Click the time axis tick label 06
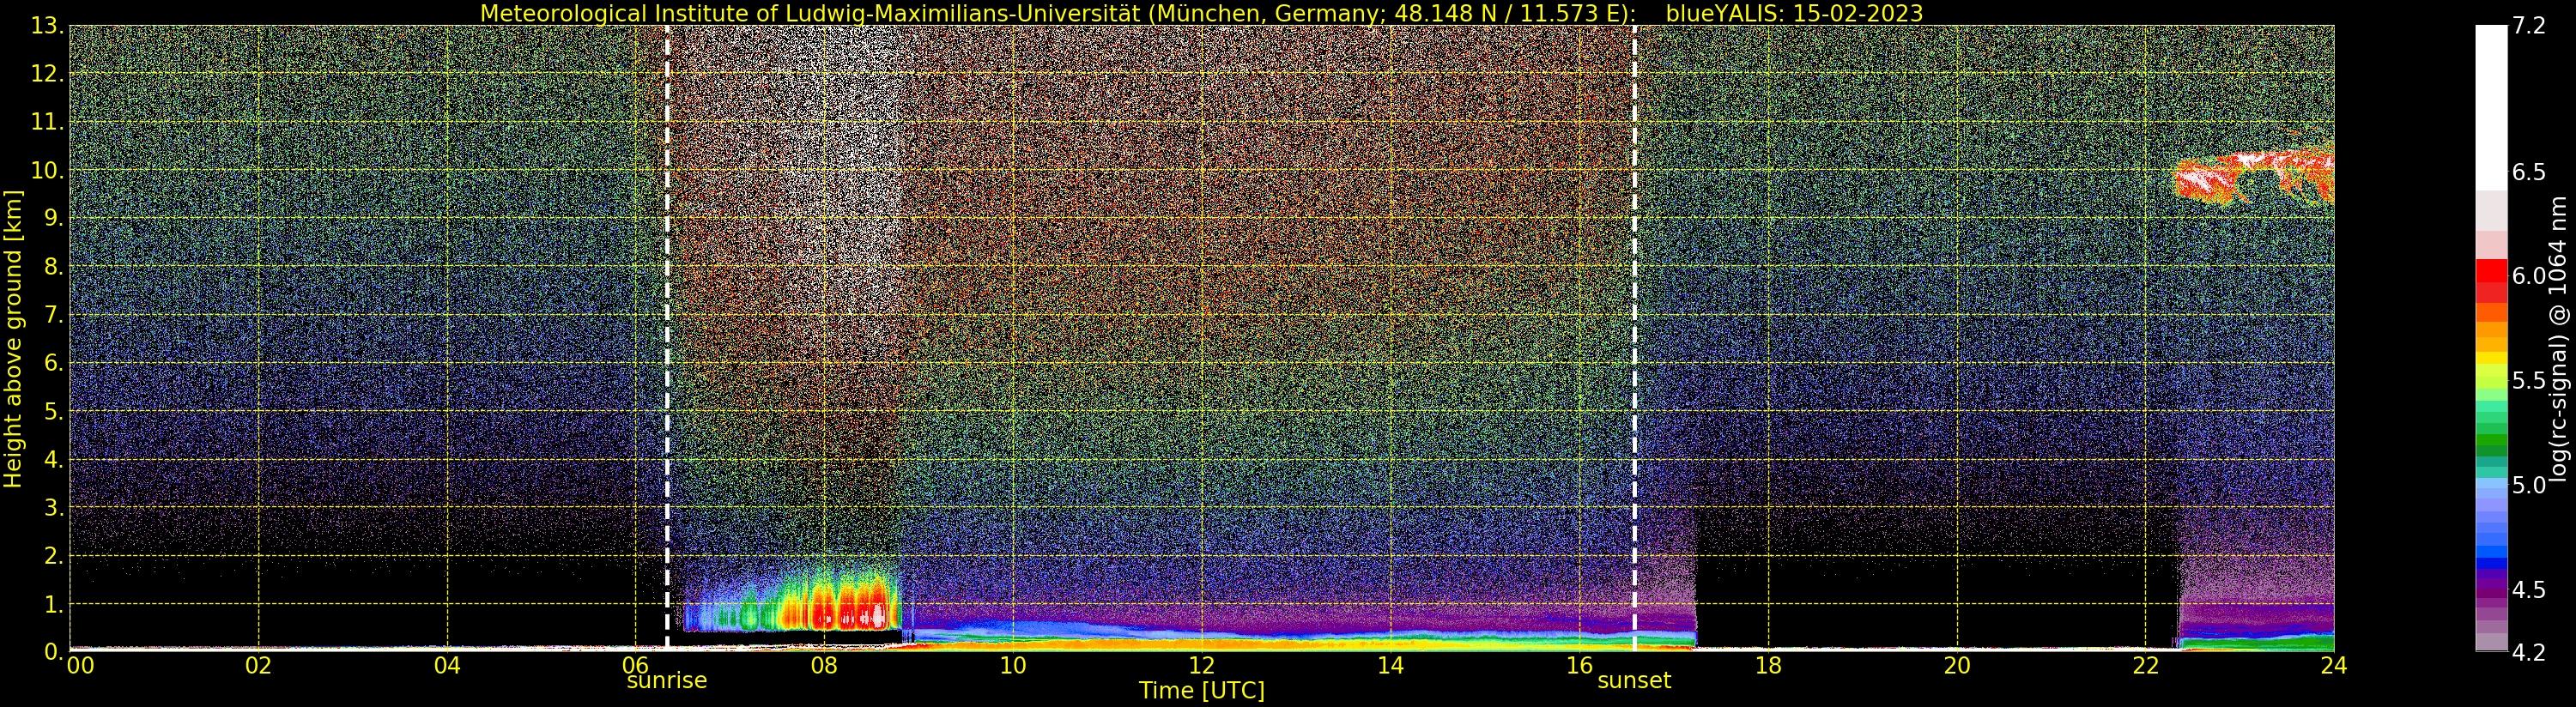 (x=635, y=666)
